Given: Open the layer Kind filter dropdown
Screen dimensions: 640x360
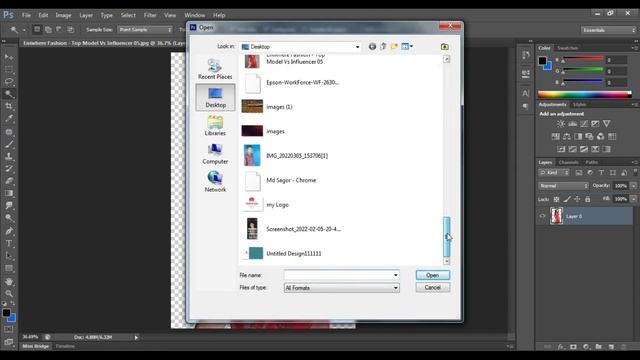Looking at the screenshot, I should click(x=554, y=173).
